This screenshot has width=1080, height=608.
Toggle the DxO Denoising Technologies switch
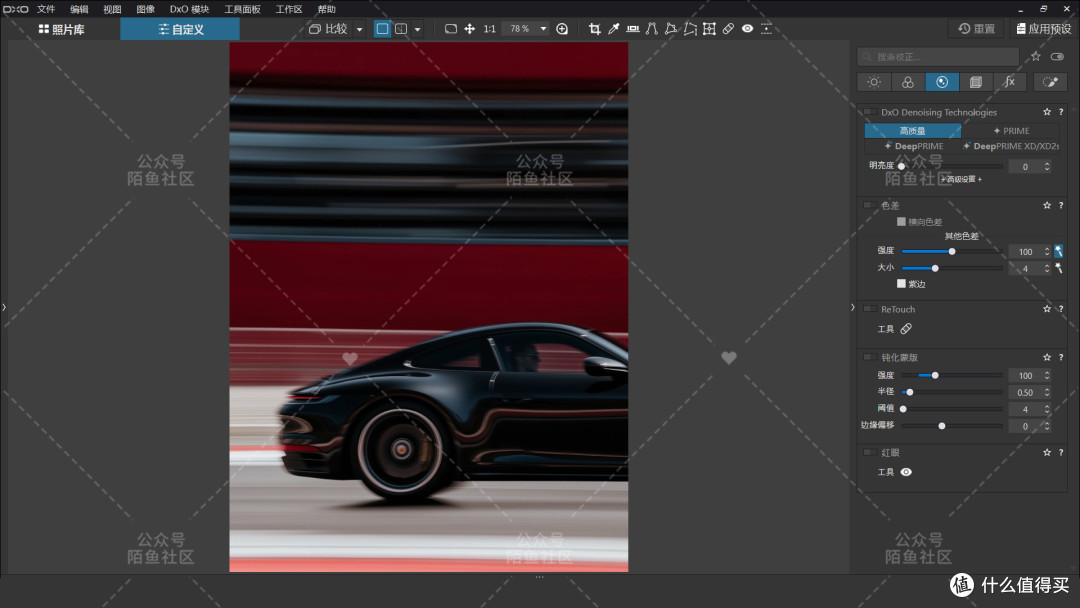tap(871, 112)
